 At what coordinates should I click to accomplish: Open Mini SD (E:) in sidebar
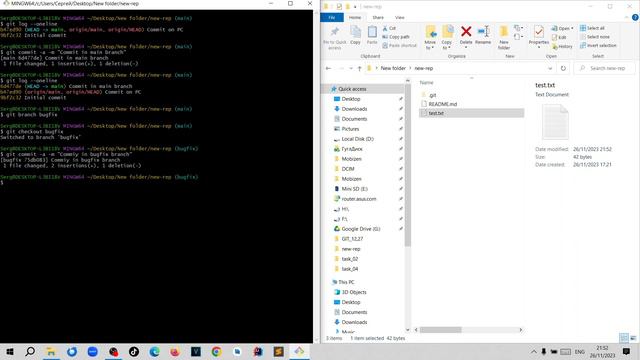coord(354,189)
